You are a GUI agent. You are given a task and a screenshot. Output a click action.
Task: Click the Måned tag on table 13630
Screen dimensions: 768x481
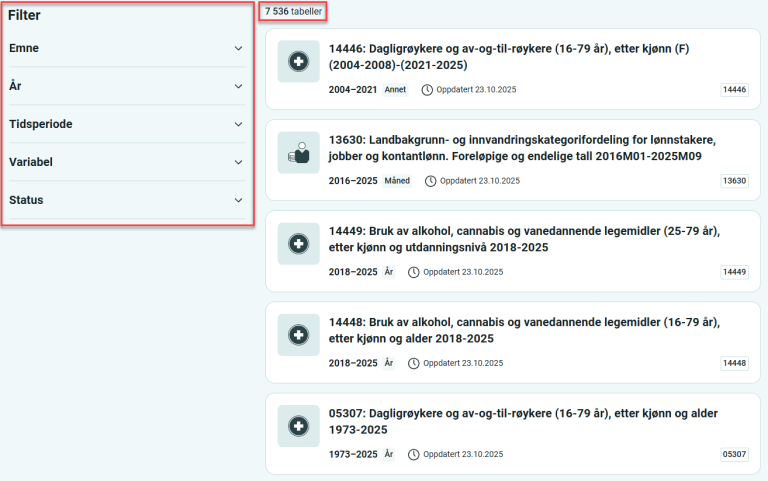click(x=397, y=181)
